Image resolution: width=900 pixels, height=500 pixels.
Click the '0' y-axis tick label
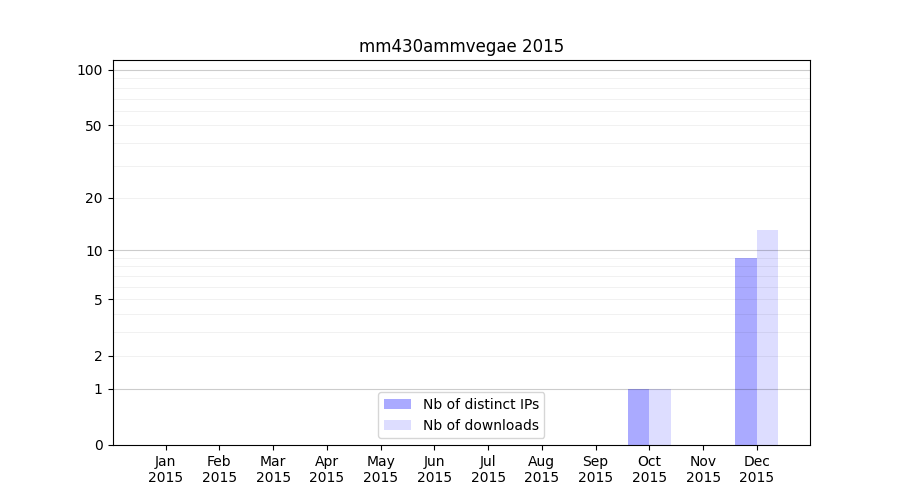pos(98,445)
